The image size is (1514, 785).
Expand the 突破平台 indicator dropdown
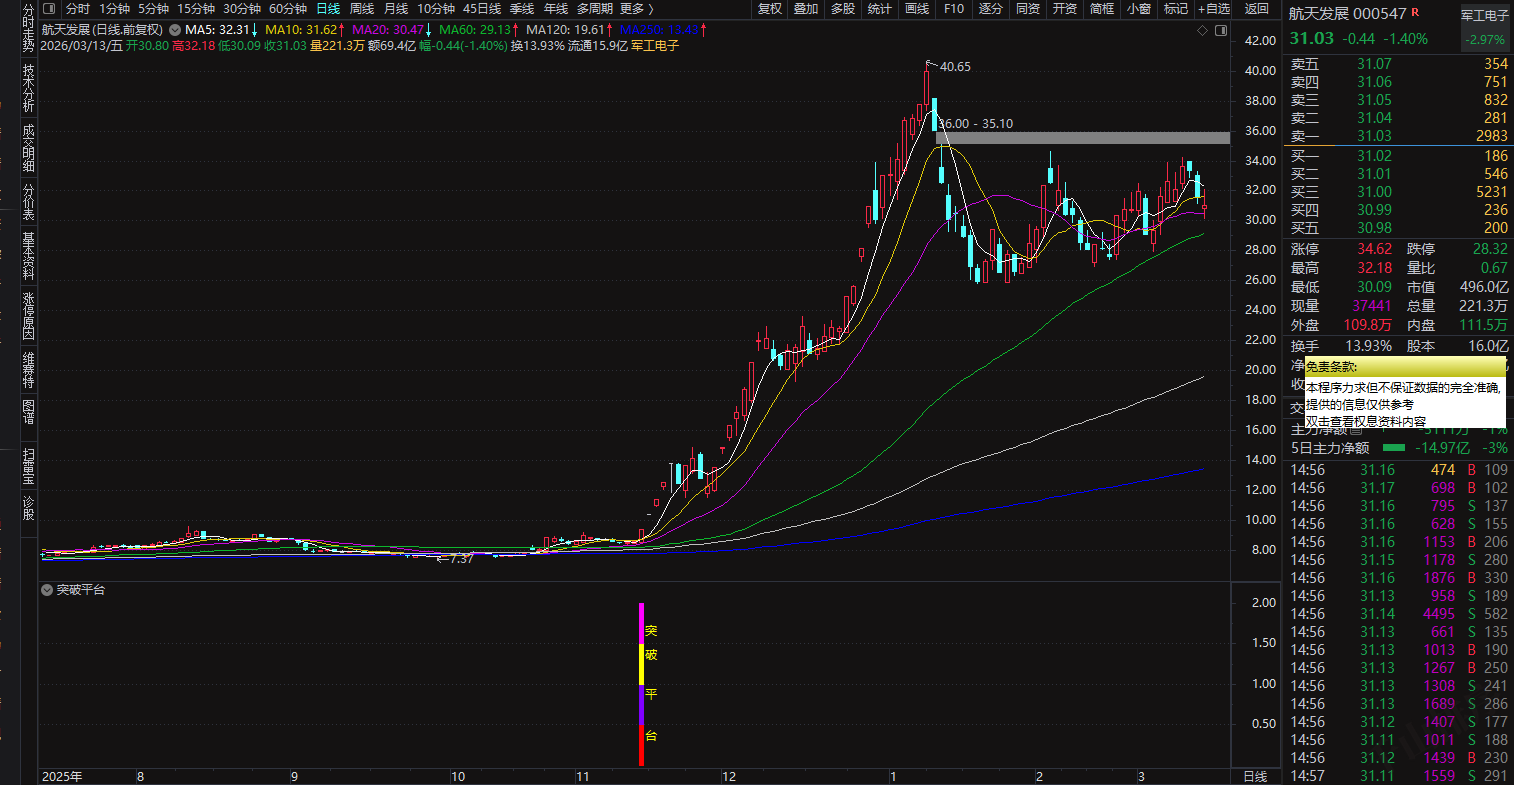coord(47,590)
